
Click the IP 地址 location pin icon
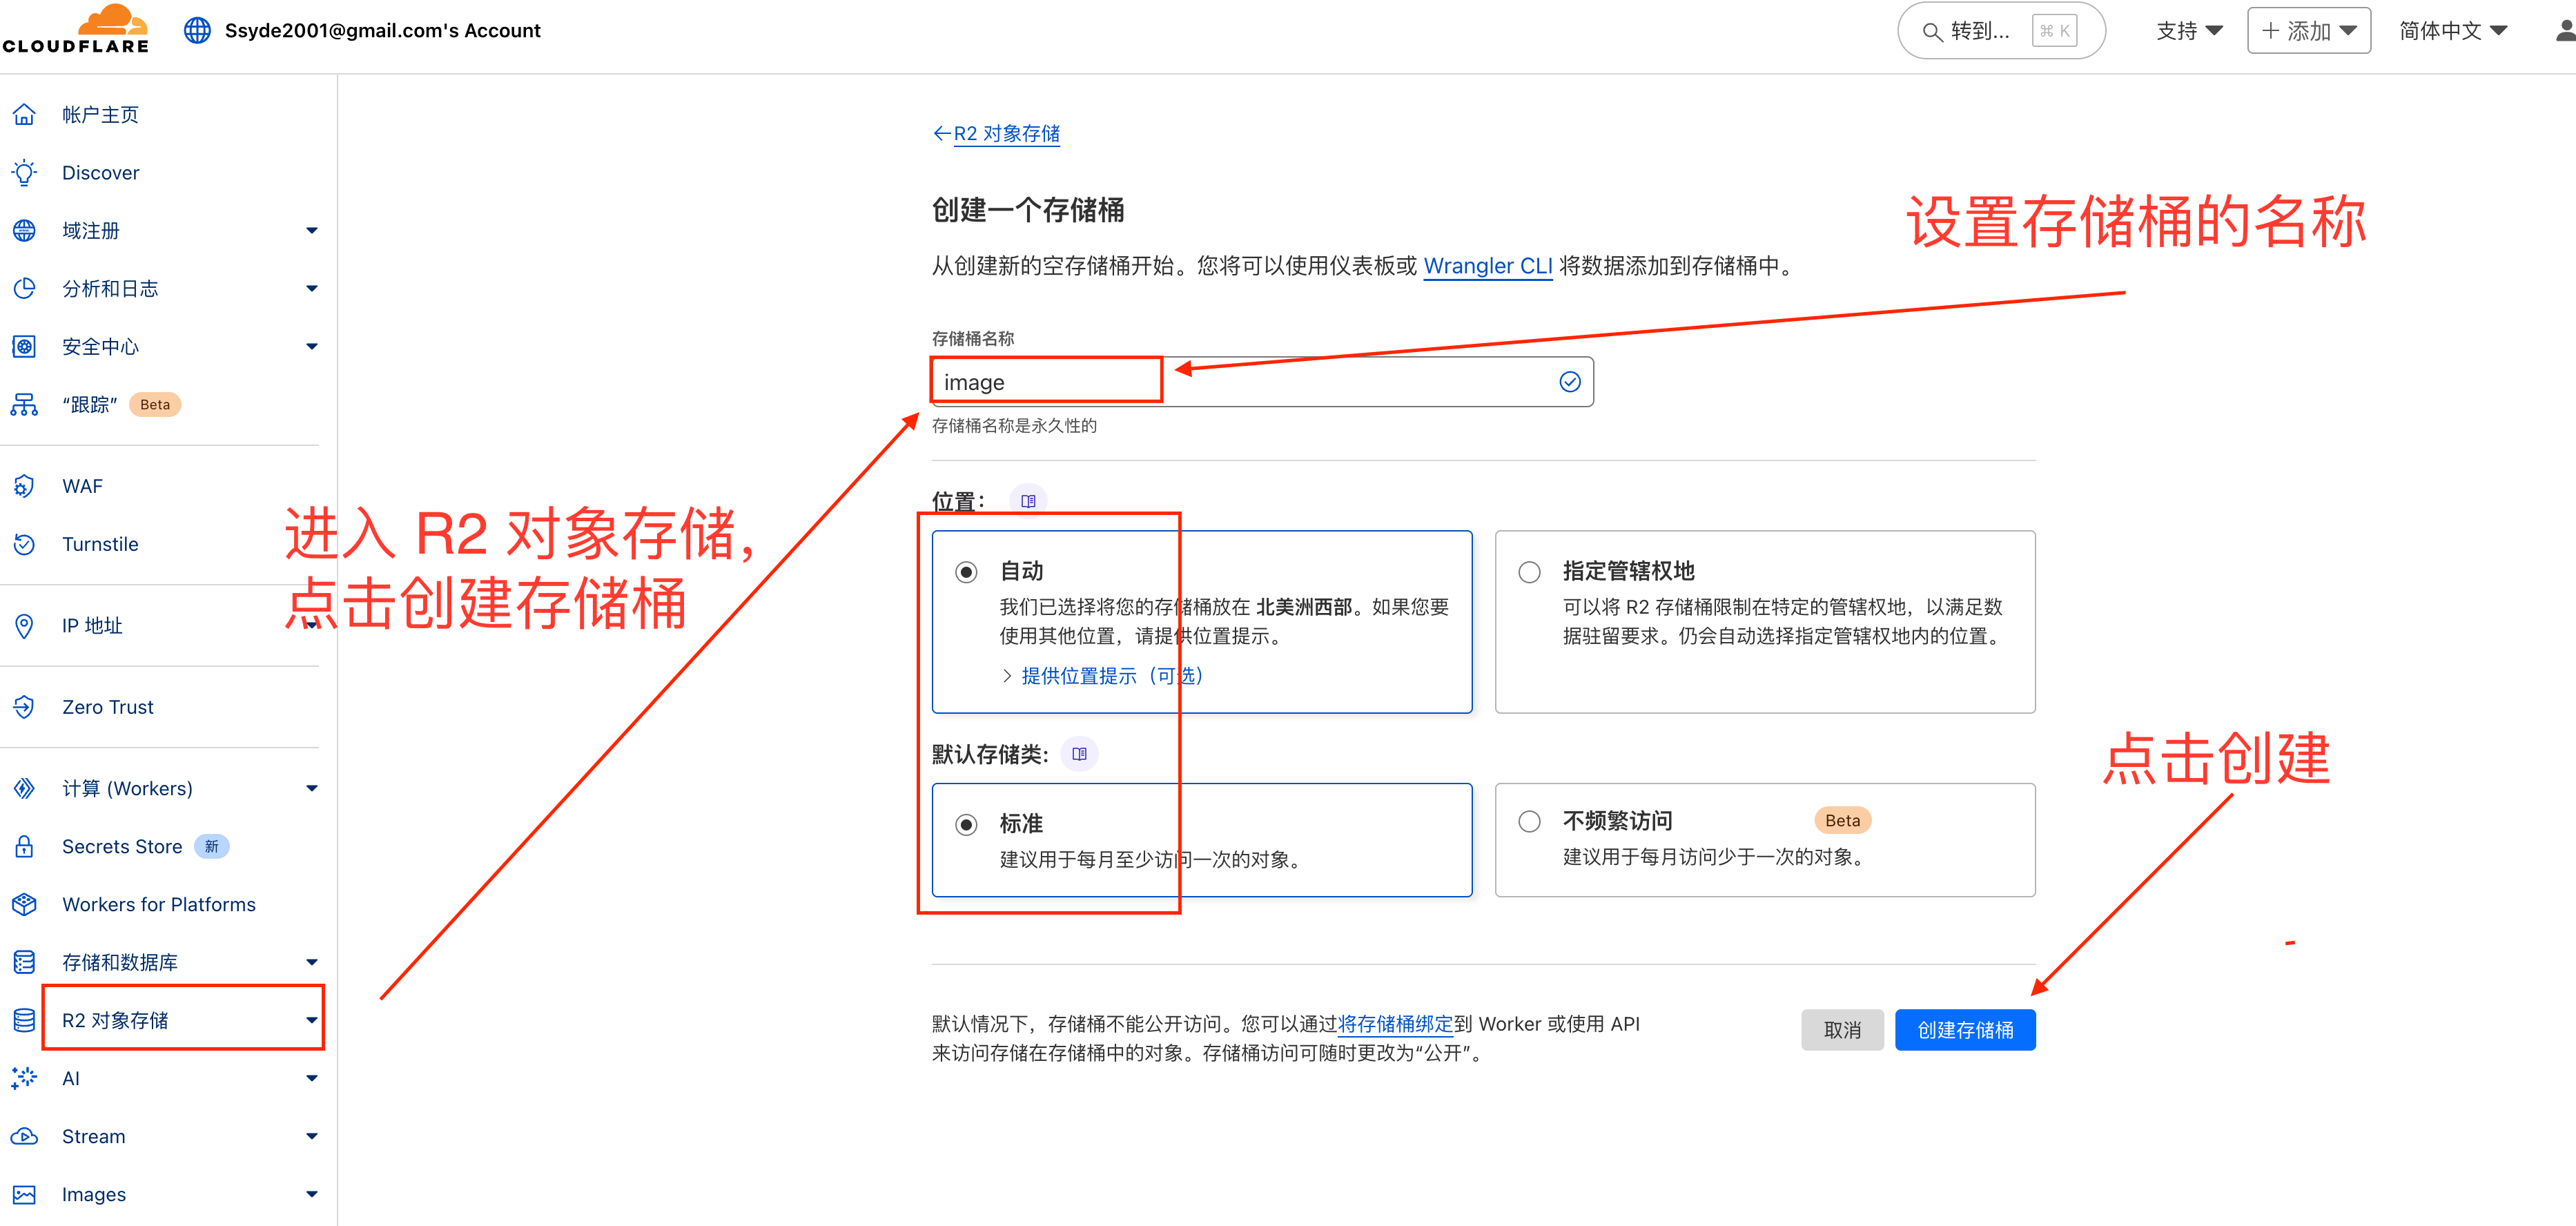[24, 626]
